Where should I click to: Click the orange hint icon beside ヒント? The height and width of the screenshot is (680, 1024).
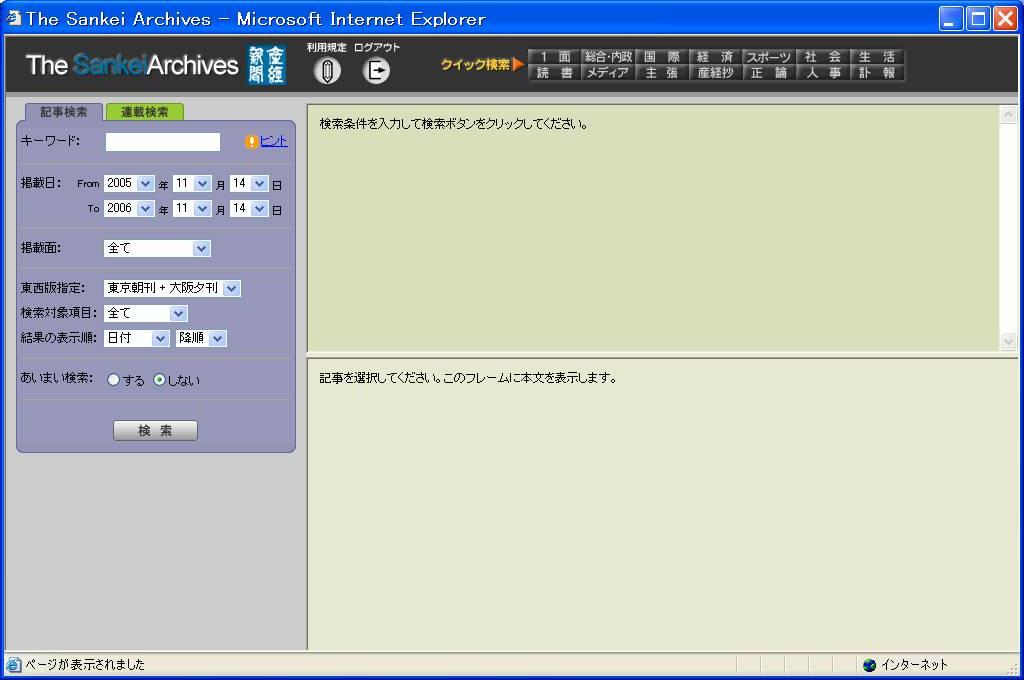(251, 142)
